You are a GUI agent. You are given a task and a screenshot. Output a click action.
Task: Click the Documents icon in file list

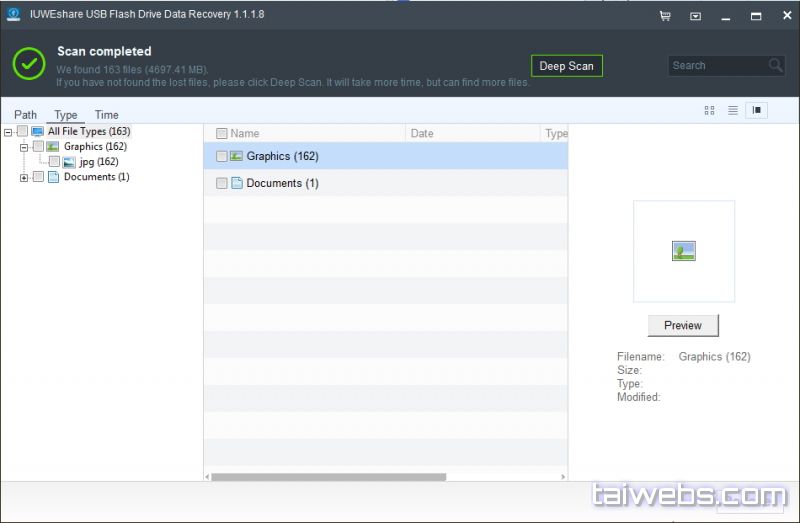coord(236,183)
